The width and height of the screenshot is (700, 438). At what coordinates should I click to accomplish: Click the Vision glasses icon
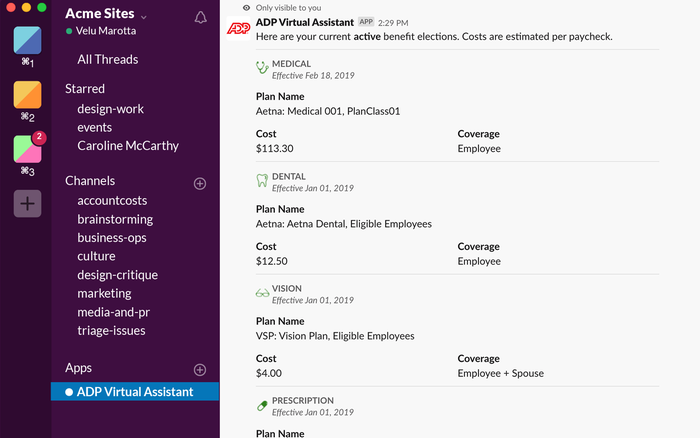(262, 293)
